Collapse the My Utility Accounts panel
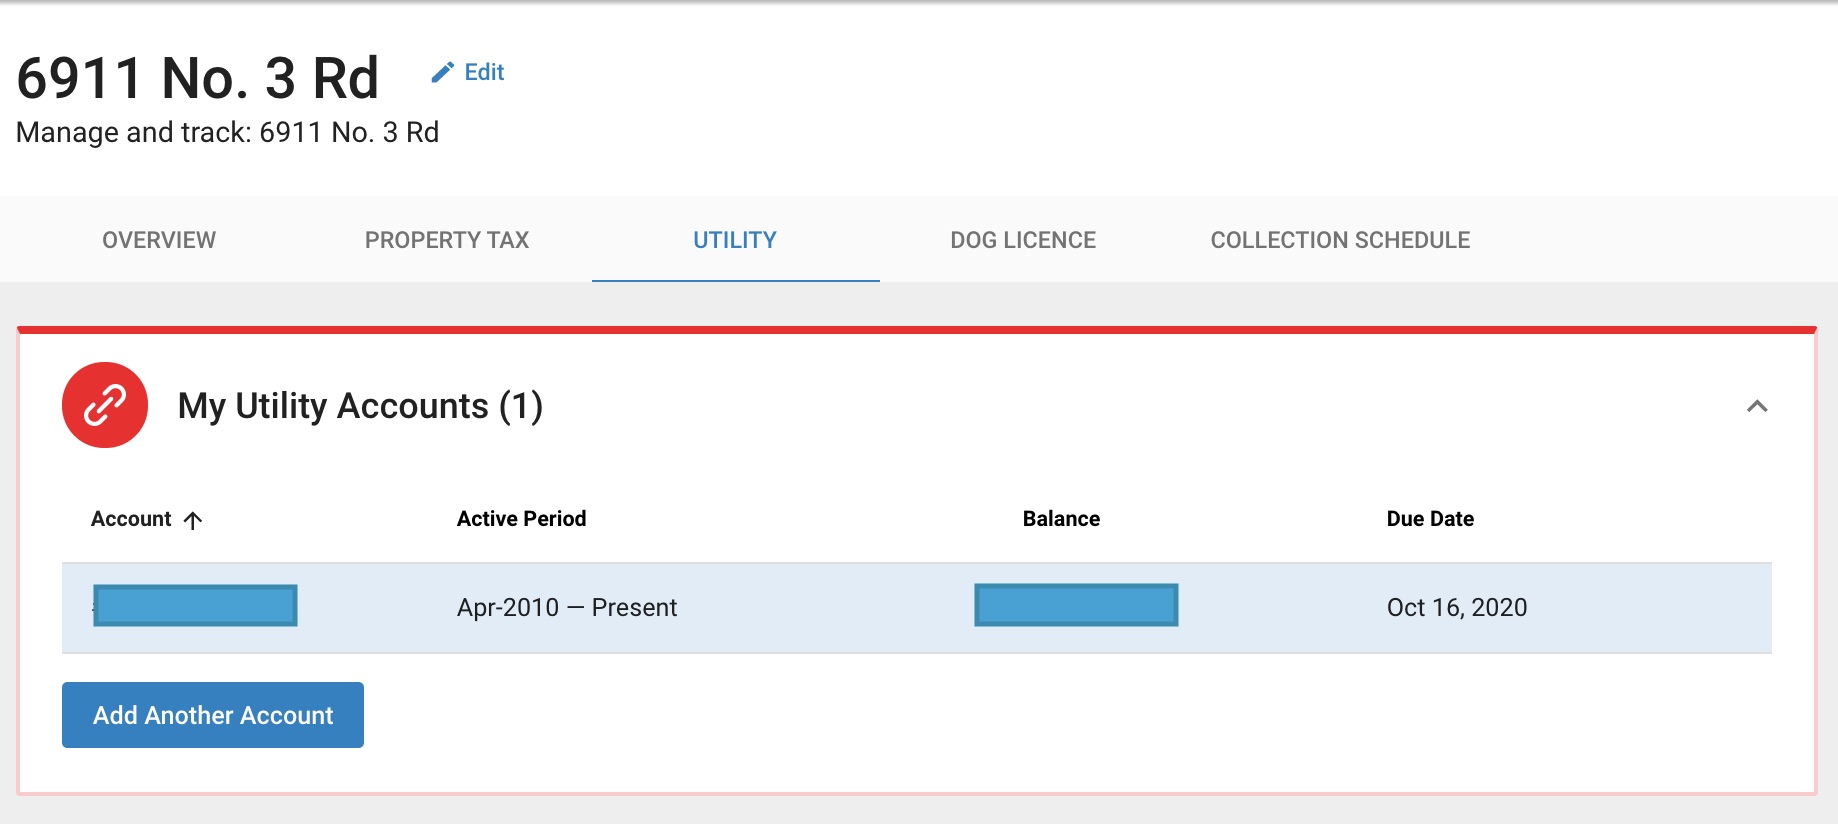Screen dimensions: 1838x824 [x=1757, y=406]
